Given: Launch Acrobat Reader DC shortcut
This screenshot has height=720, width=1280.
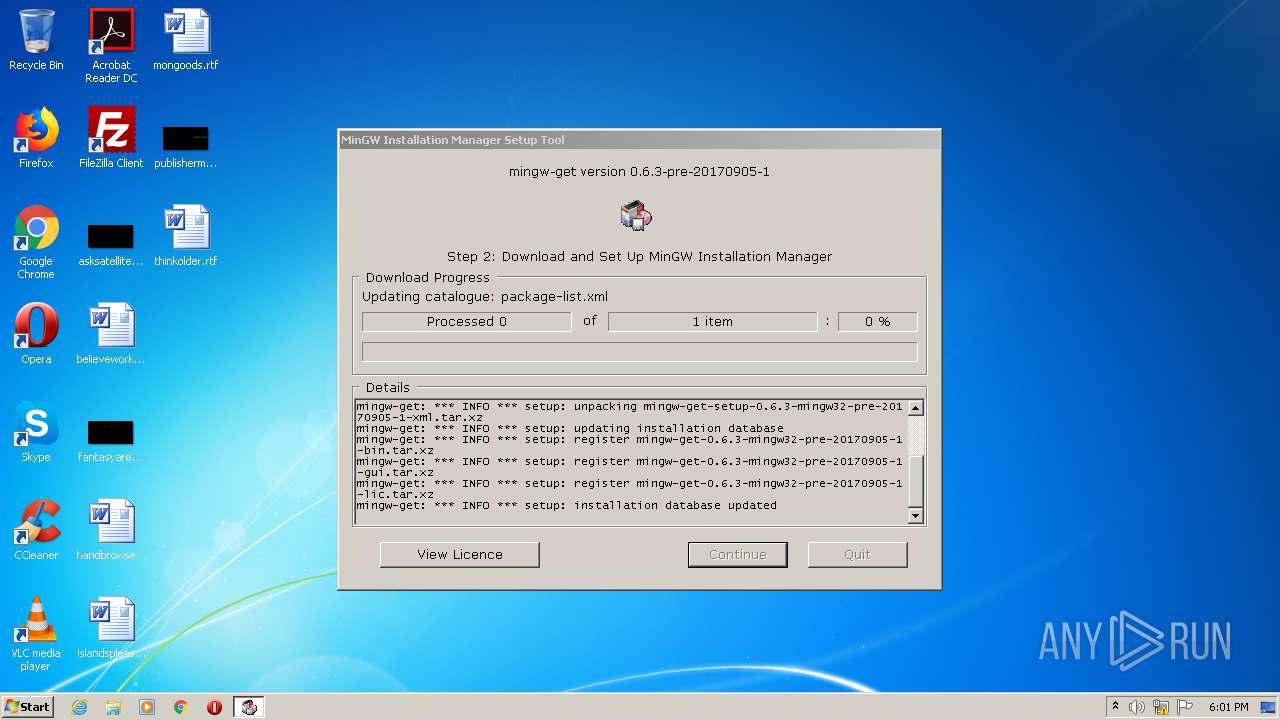Looking at the screenshot, I should (111, 46).
